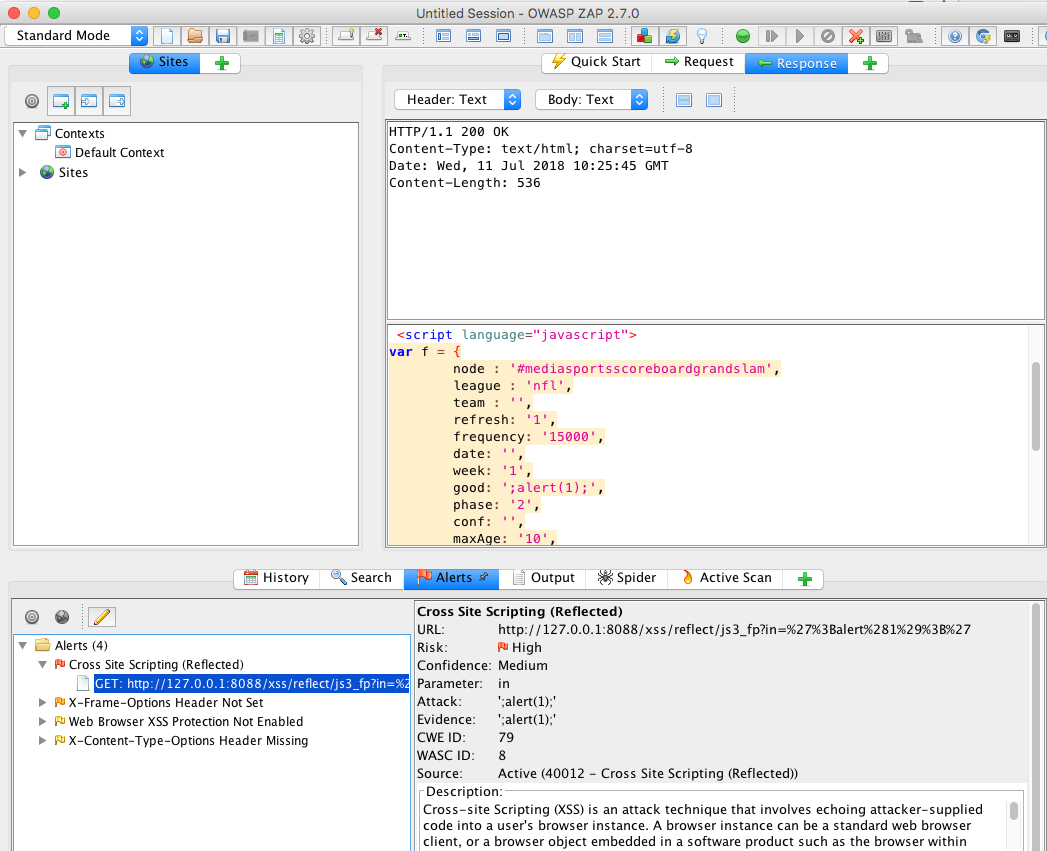
Task: Open the Standard Mode dropdown
Action: [x=76, y=35]
